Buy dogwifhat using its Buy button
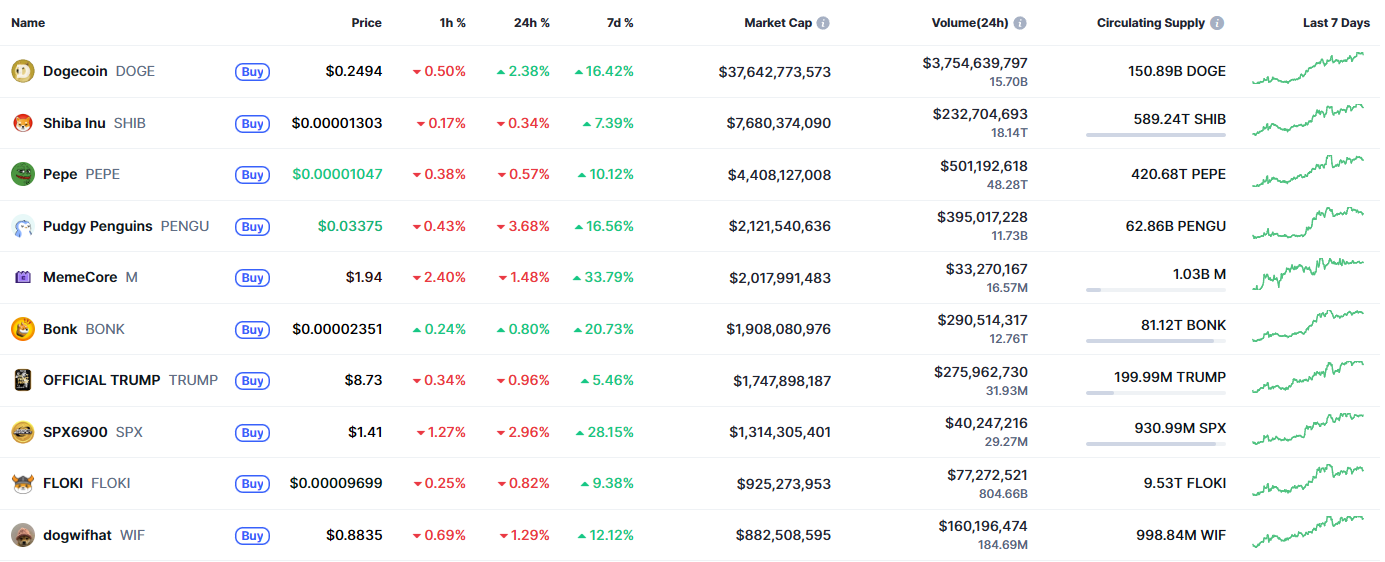The height and width of the screenshot is (562, 1385). tap(253, 536)
